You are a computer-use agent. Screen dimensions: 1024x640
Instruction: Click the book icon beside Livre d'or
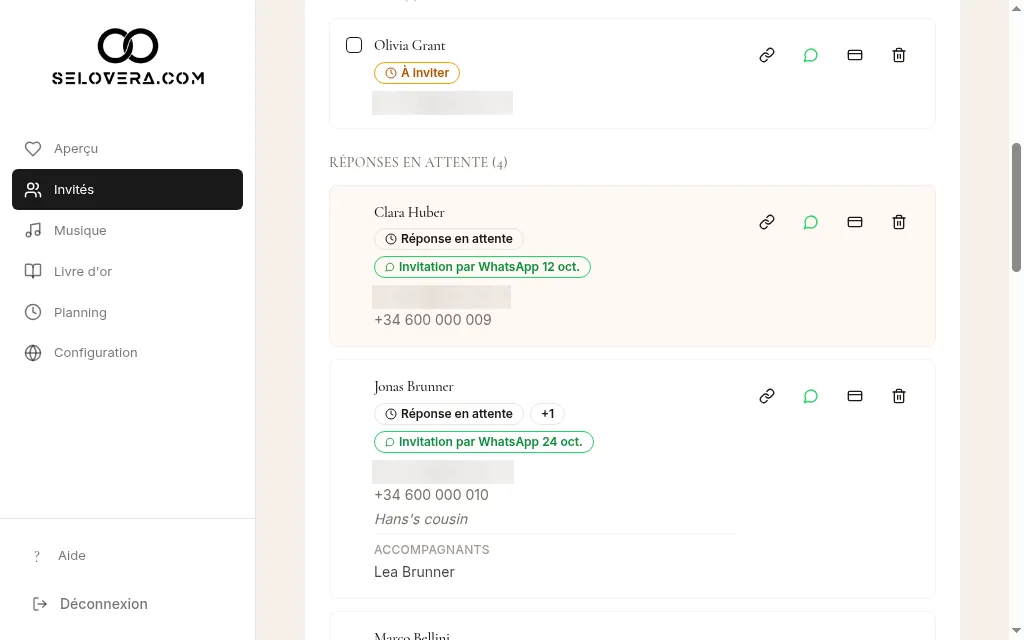(33, 271)
